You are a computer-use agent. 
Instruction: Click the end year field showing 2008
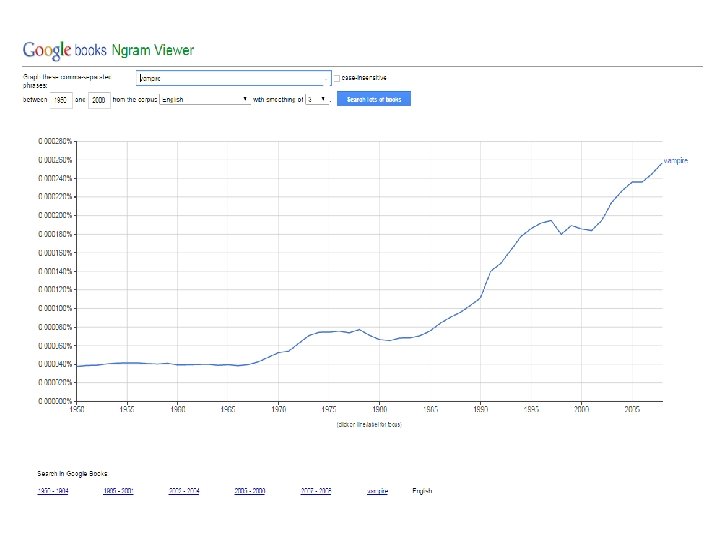[x=98, y=99]
